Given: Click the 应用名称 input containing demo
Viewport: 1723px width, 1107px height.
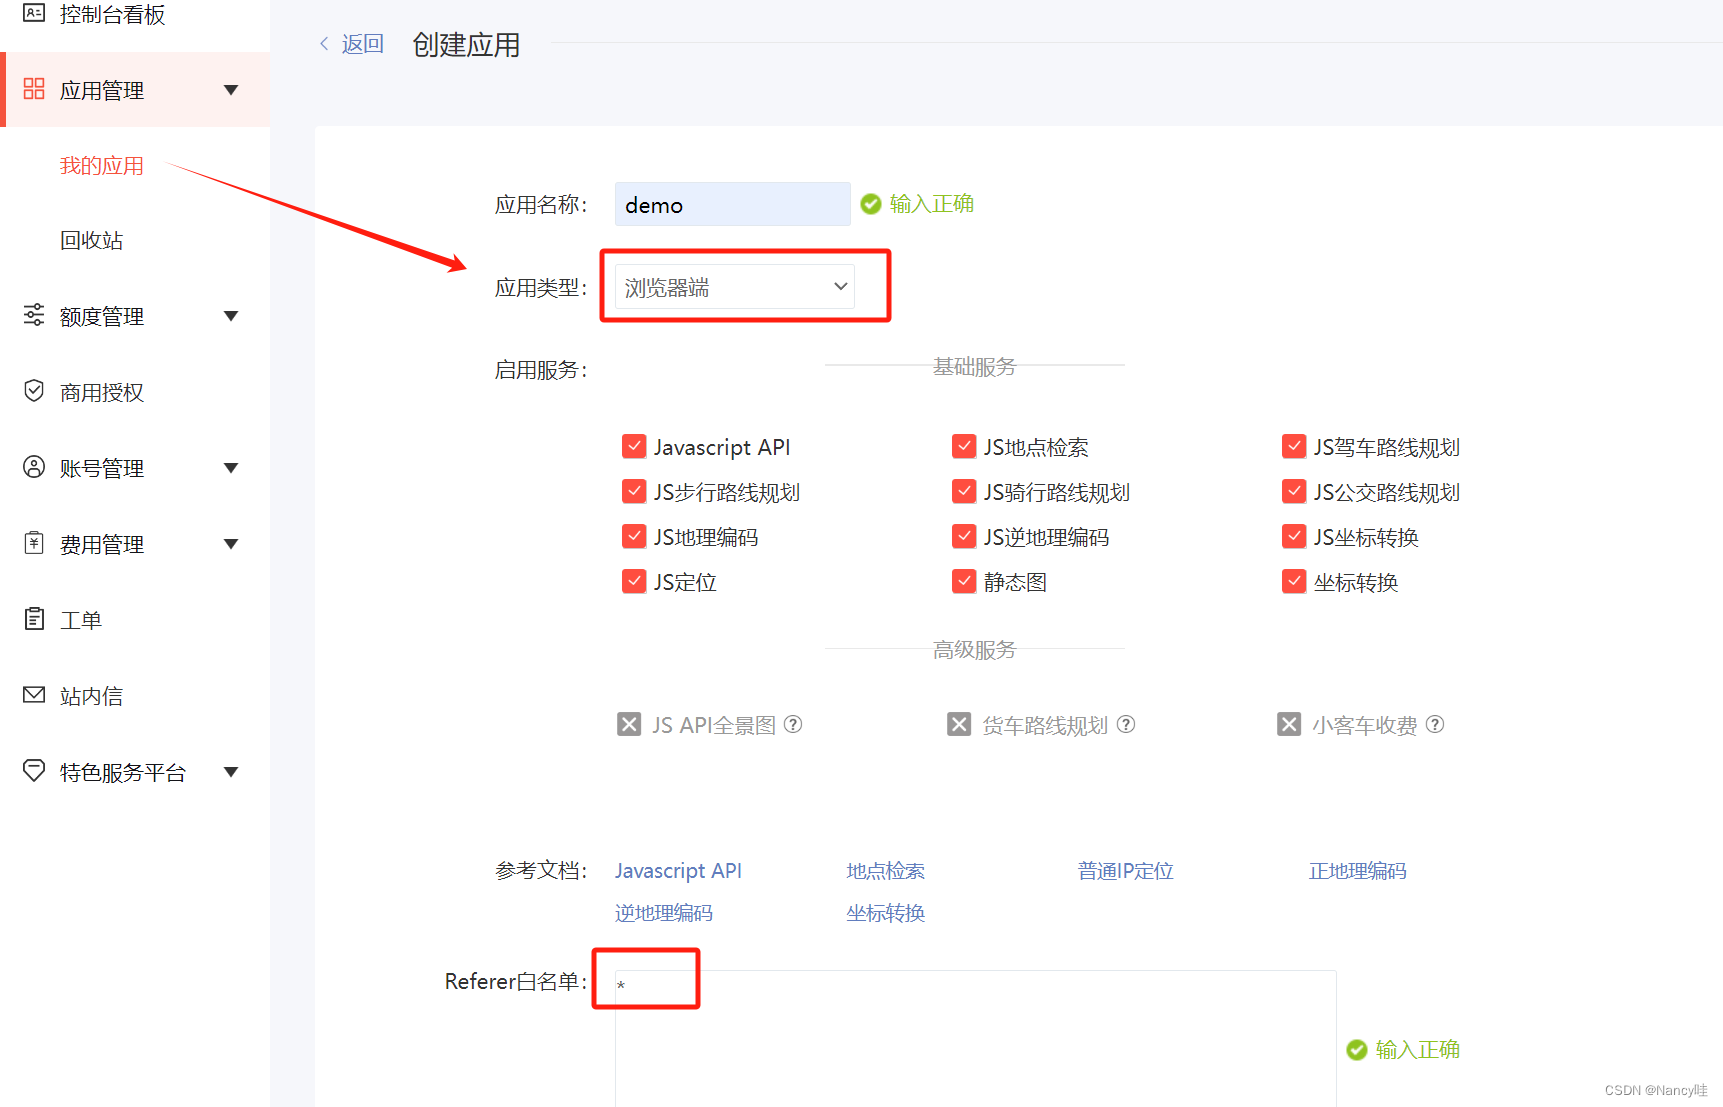Looking at the screenshot, I should pos(732,204).
